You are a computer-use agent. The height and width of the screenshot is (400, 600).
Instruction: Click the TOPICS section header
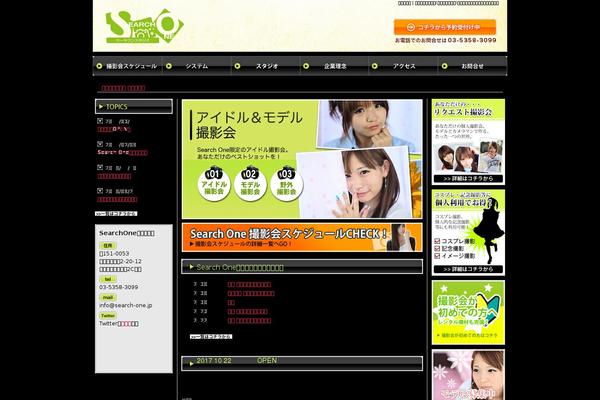pyautogui.click(x=134, y=106)
